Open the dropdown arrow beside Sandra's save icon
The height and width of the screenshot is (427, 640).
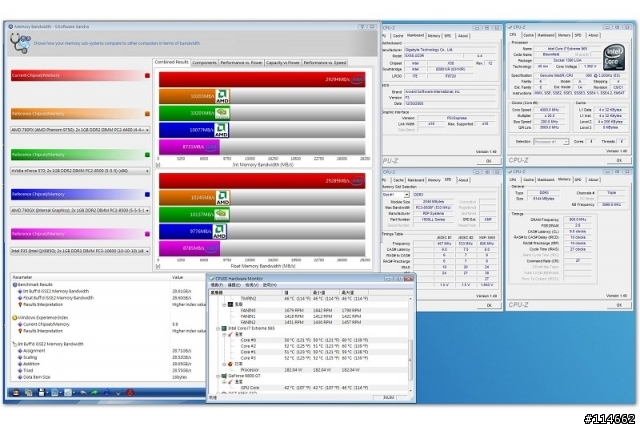pyautogui.click(x=47, y=393)
